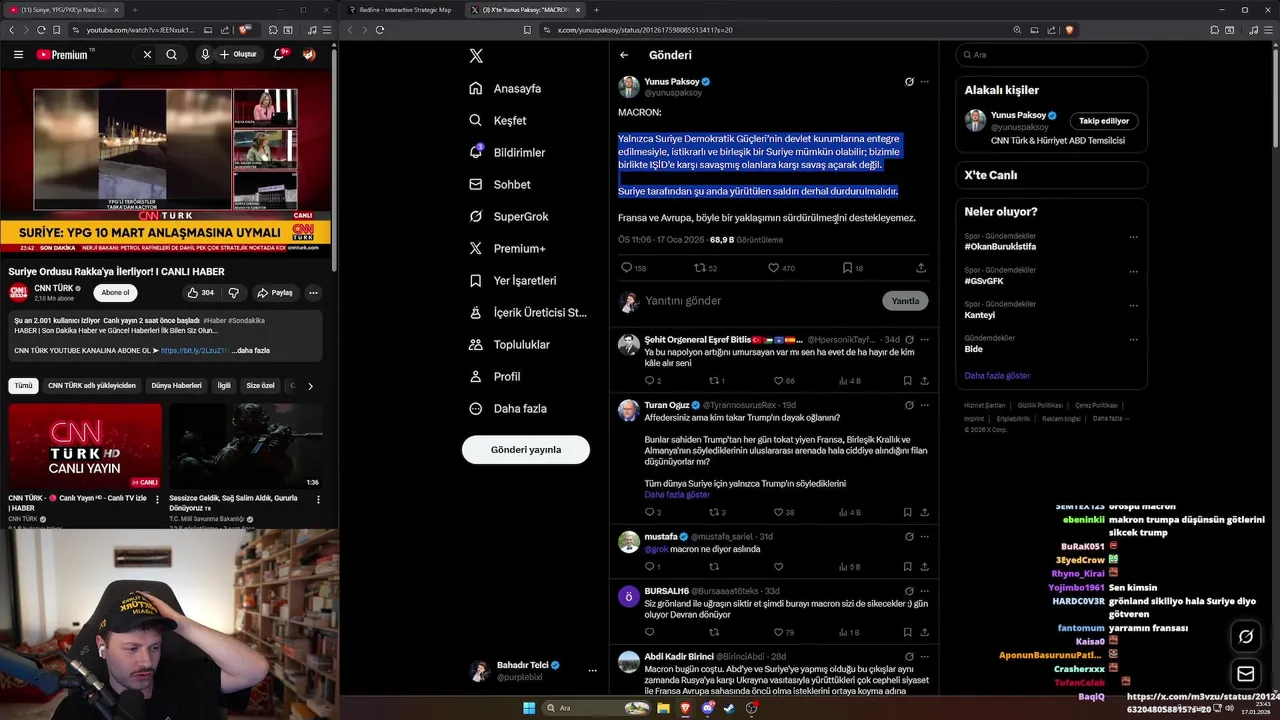
Task: Expand Daha fazla menu in X sidebar
Action: (507, 408)
